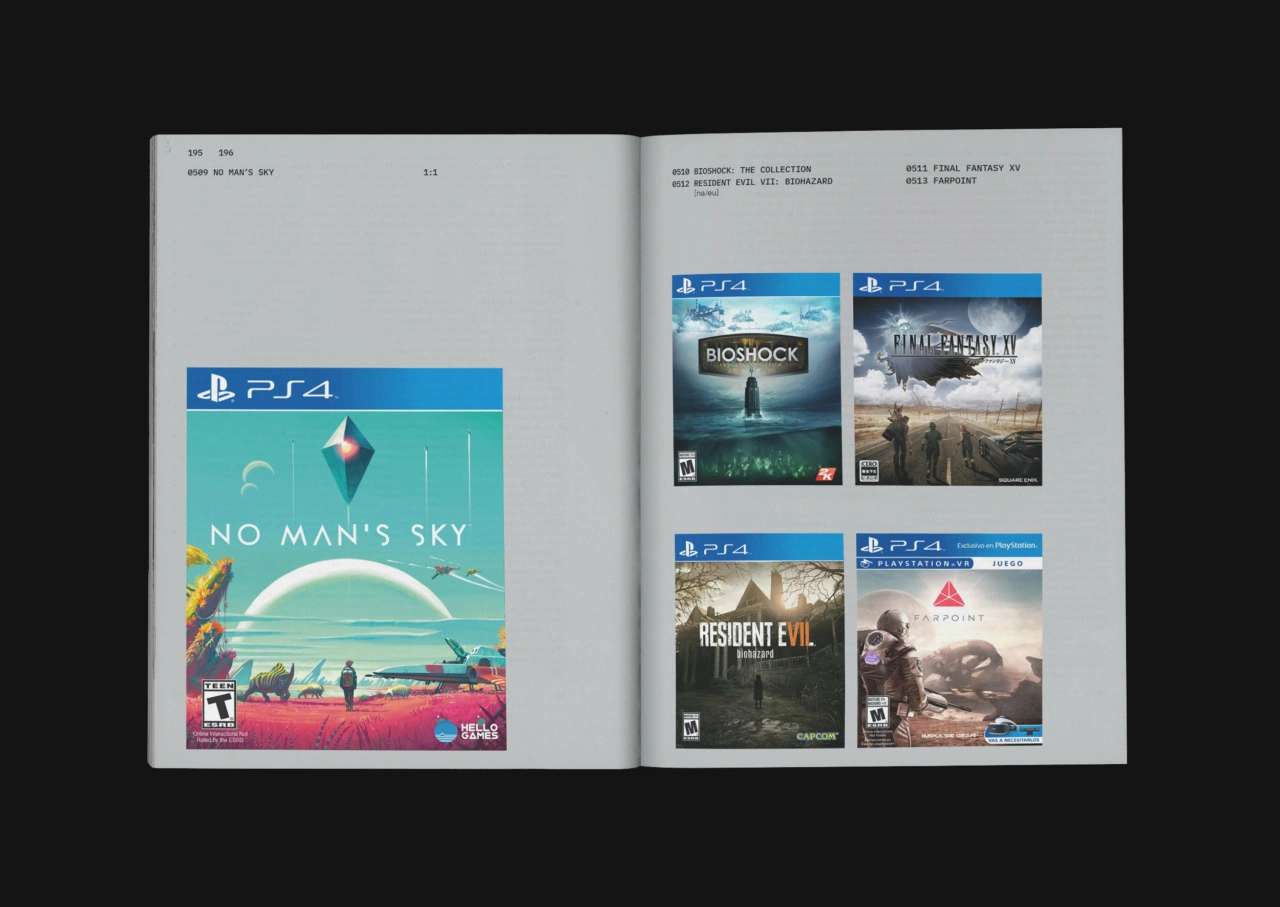The image size is (1280, 907).
Task: Click the PS4 logo on the Farpoint cover
Action: [901, 546]
